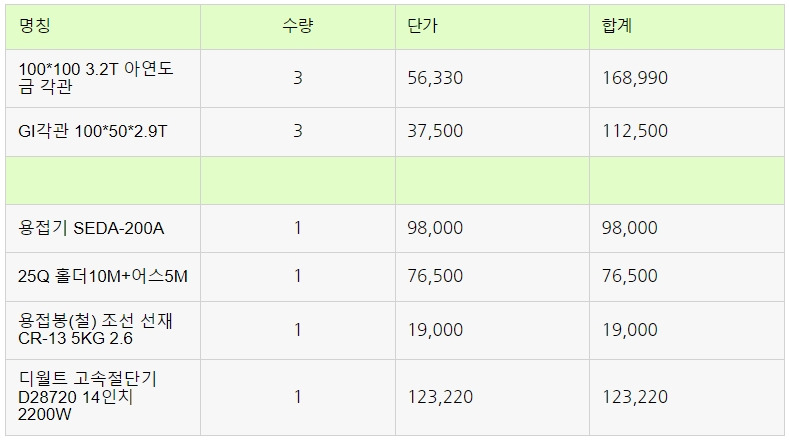
Task: Select the 디월트 고속절단기 D28720 item
Action: click(88, 397)
